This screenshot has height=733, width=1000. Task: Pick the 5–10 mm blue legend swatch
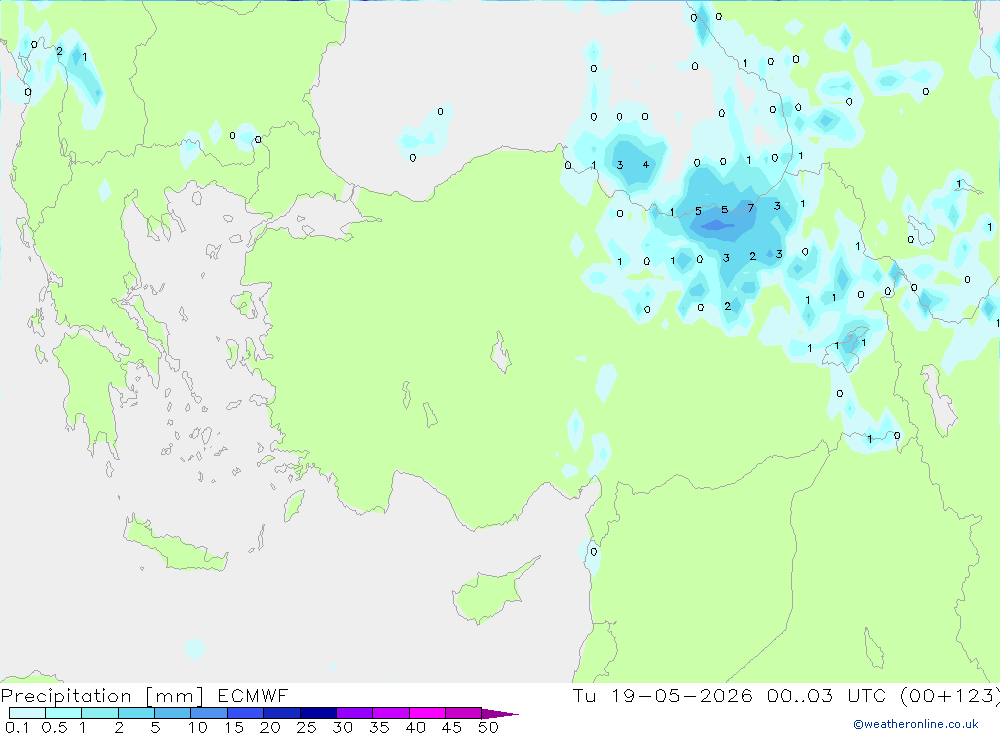172,713
